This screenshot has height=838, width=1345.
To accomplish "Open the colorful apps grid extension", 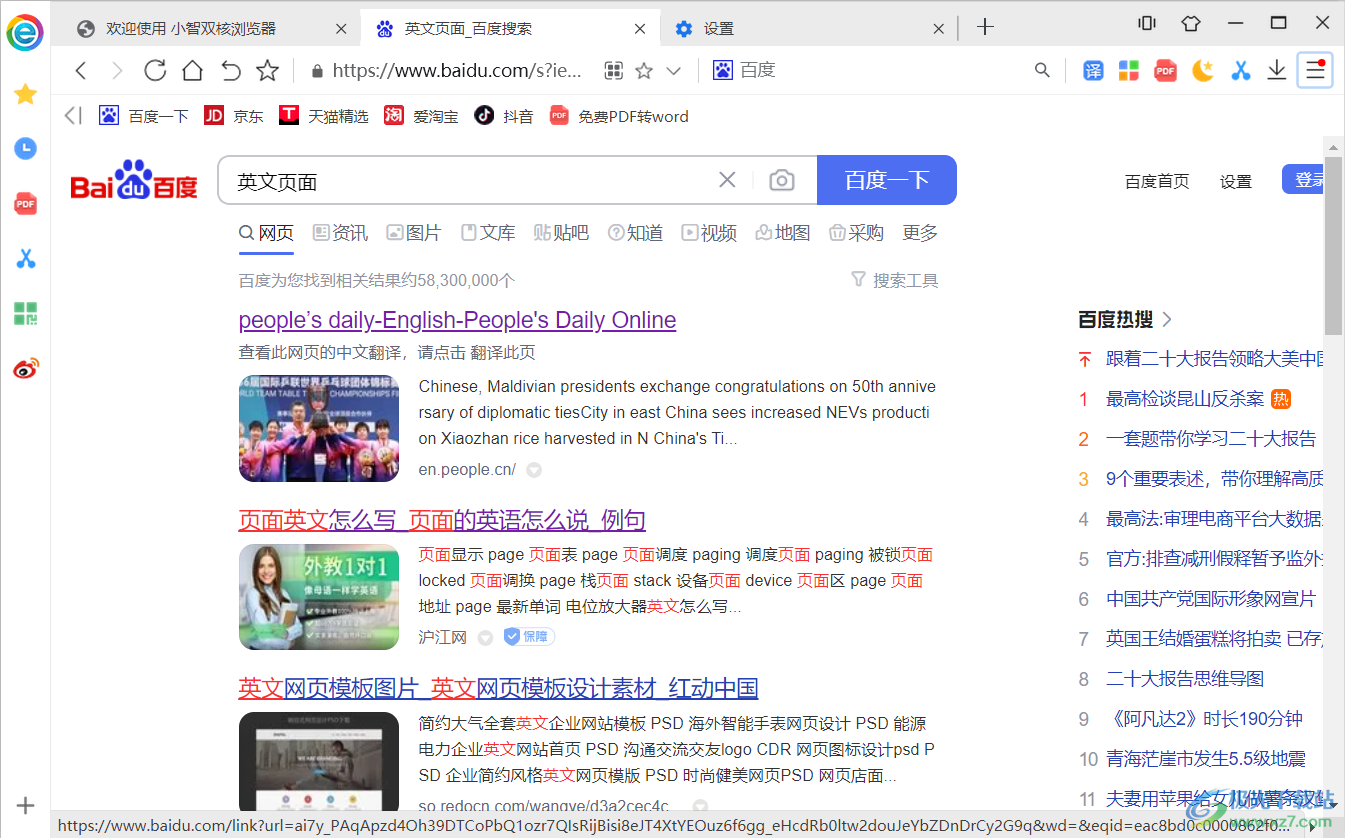I will coord(1129,70).
